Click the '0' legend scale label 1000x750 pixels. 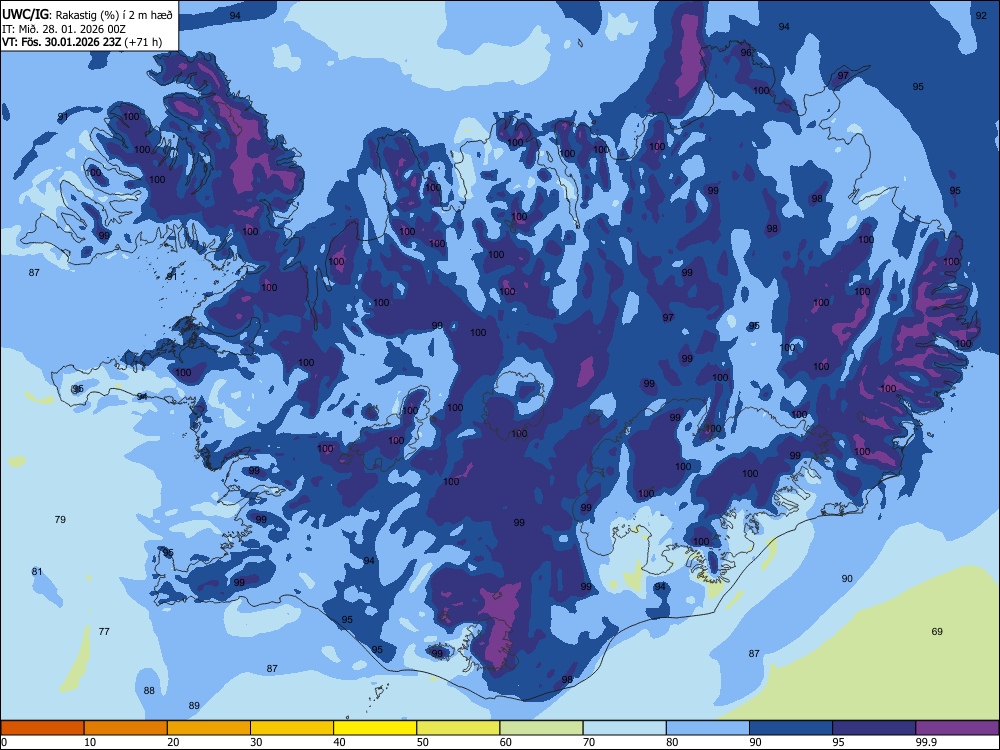coord(4,742)
